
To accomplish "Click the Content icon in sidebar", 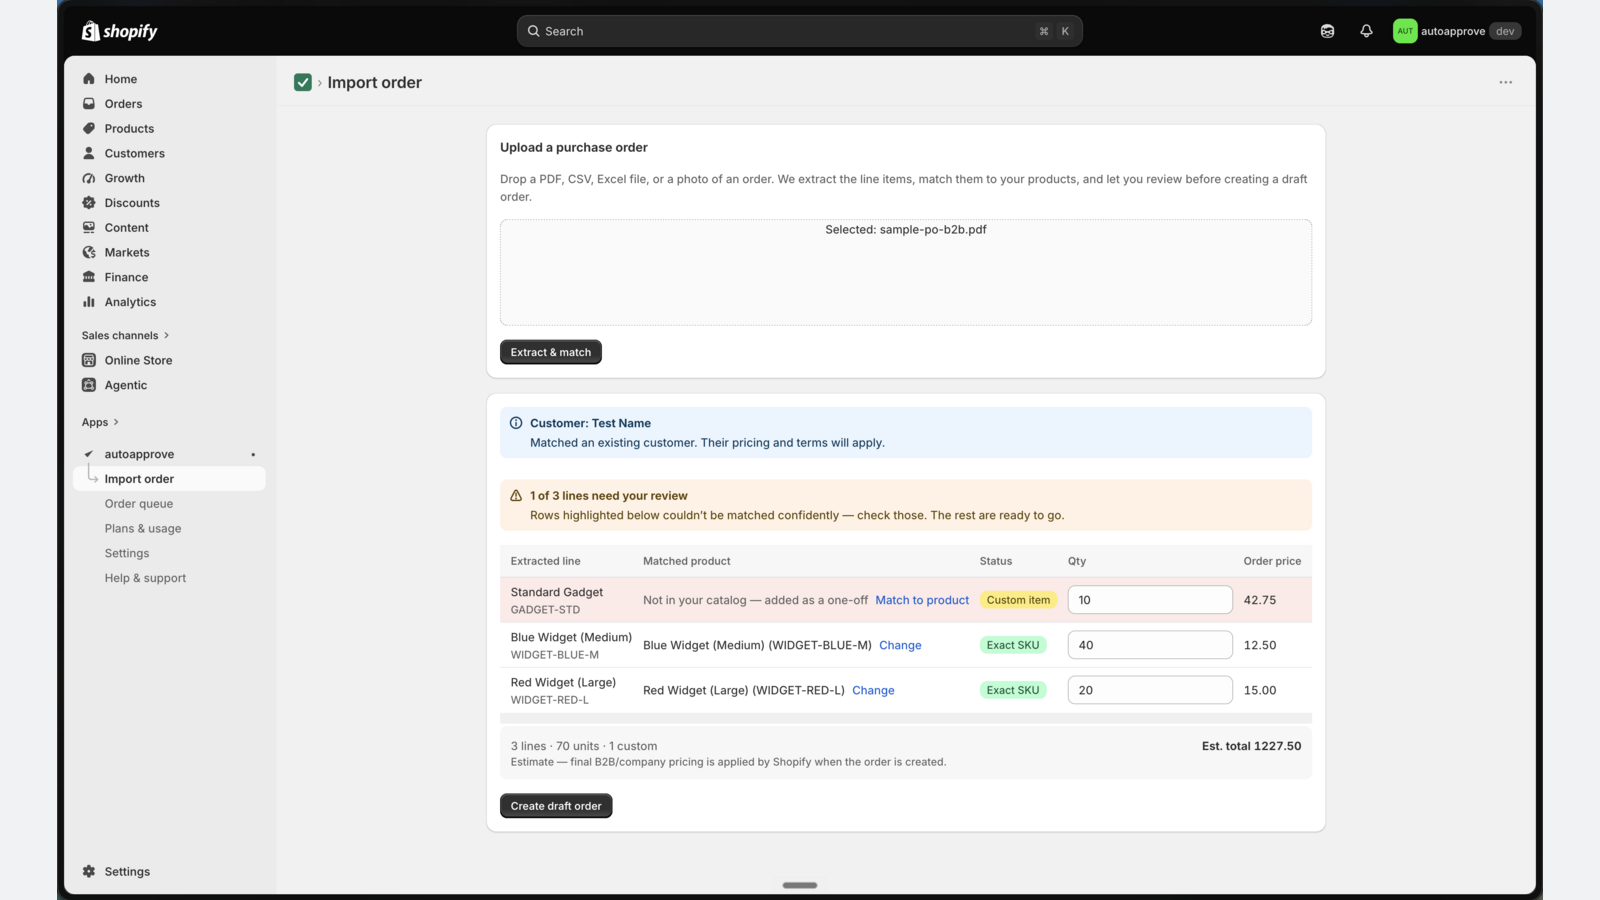I will (89, 228).
